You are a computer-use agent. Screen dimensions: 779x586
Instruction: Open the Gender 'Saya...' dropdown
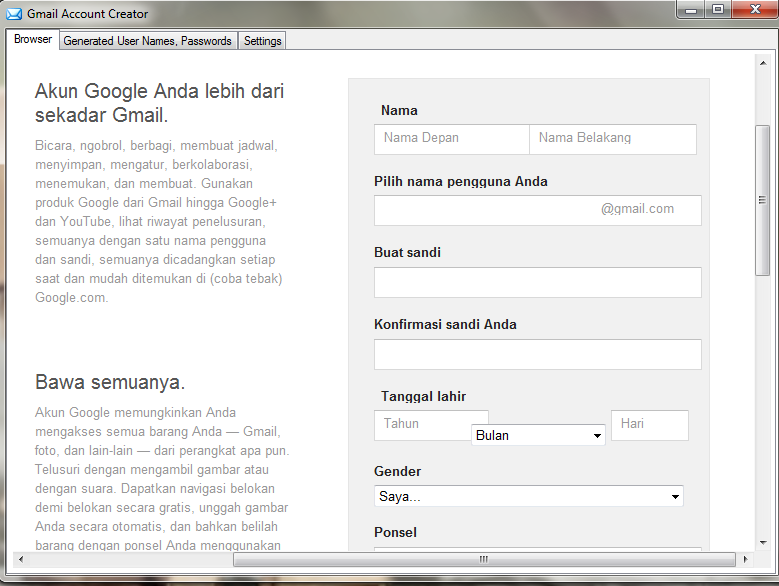[x=529, y=496]
